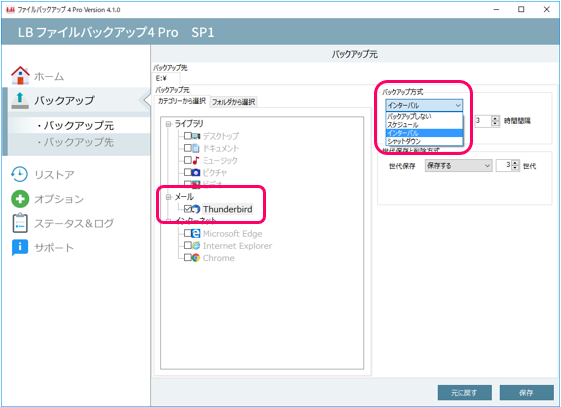
Task: Open the ホーム page via house icon
Action: 20,75
